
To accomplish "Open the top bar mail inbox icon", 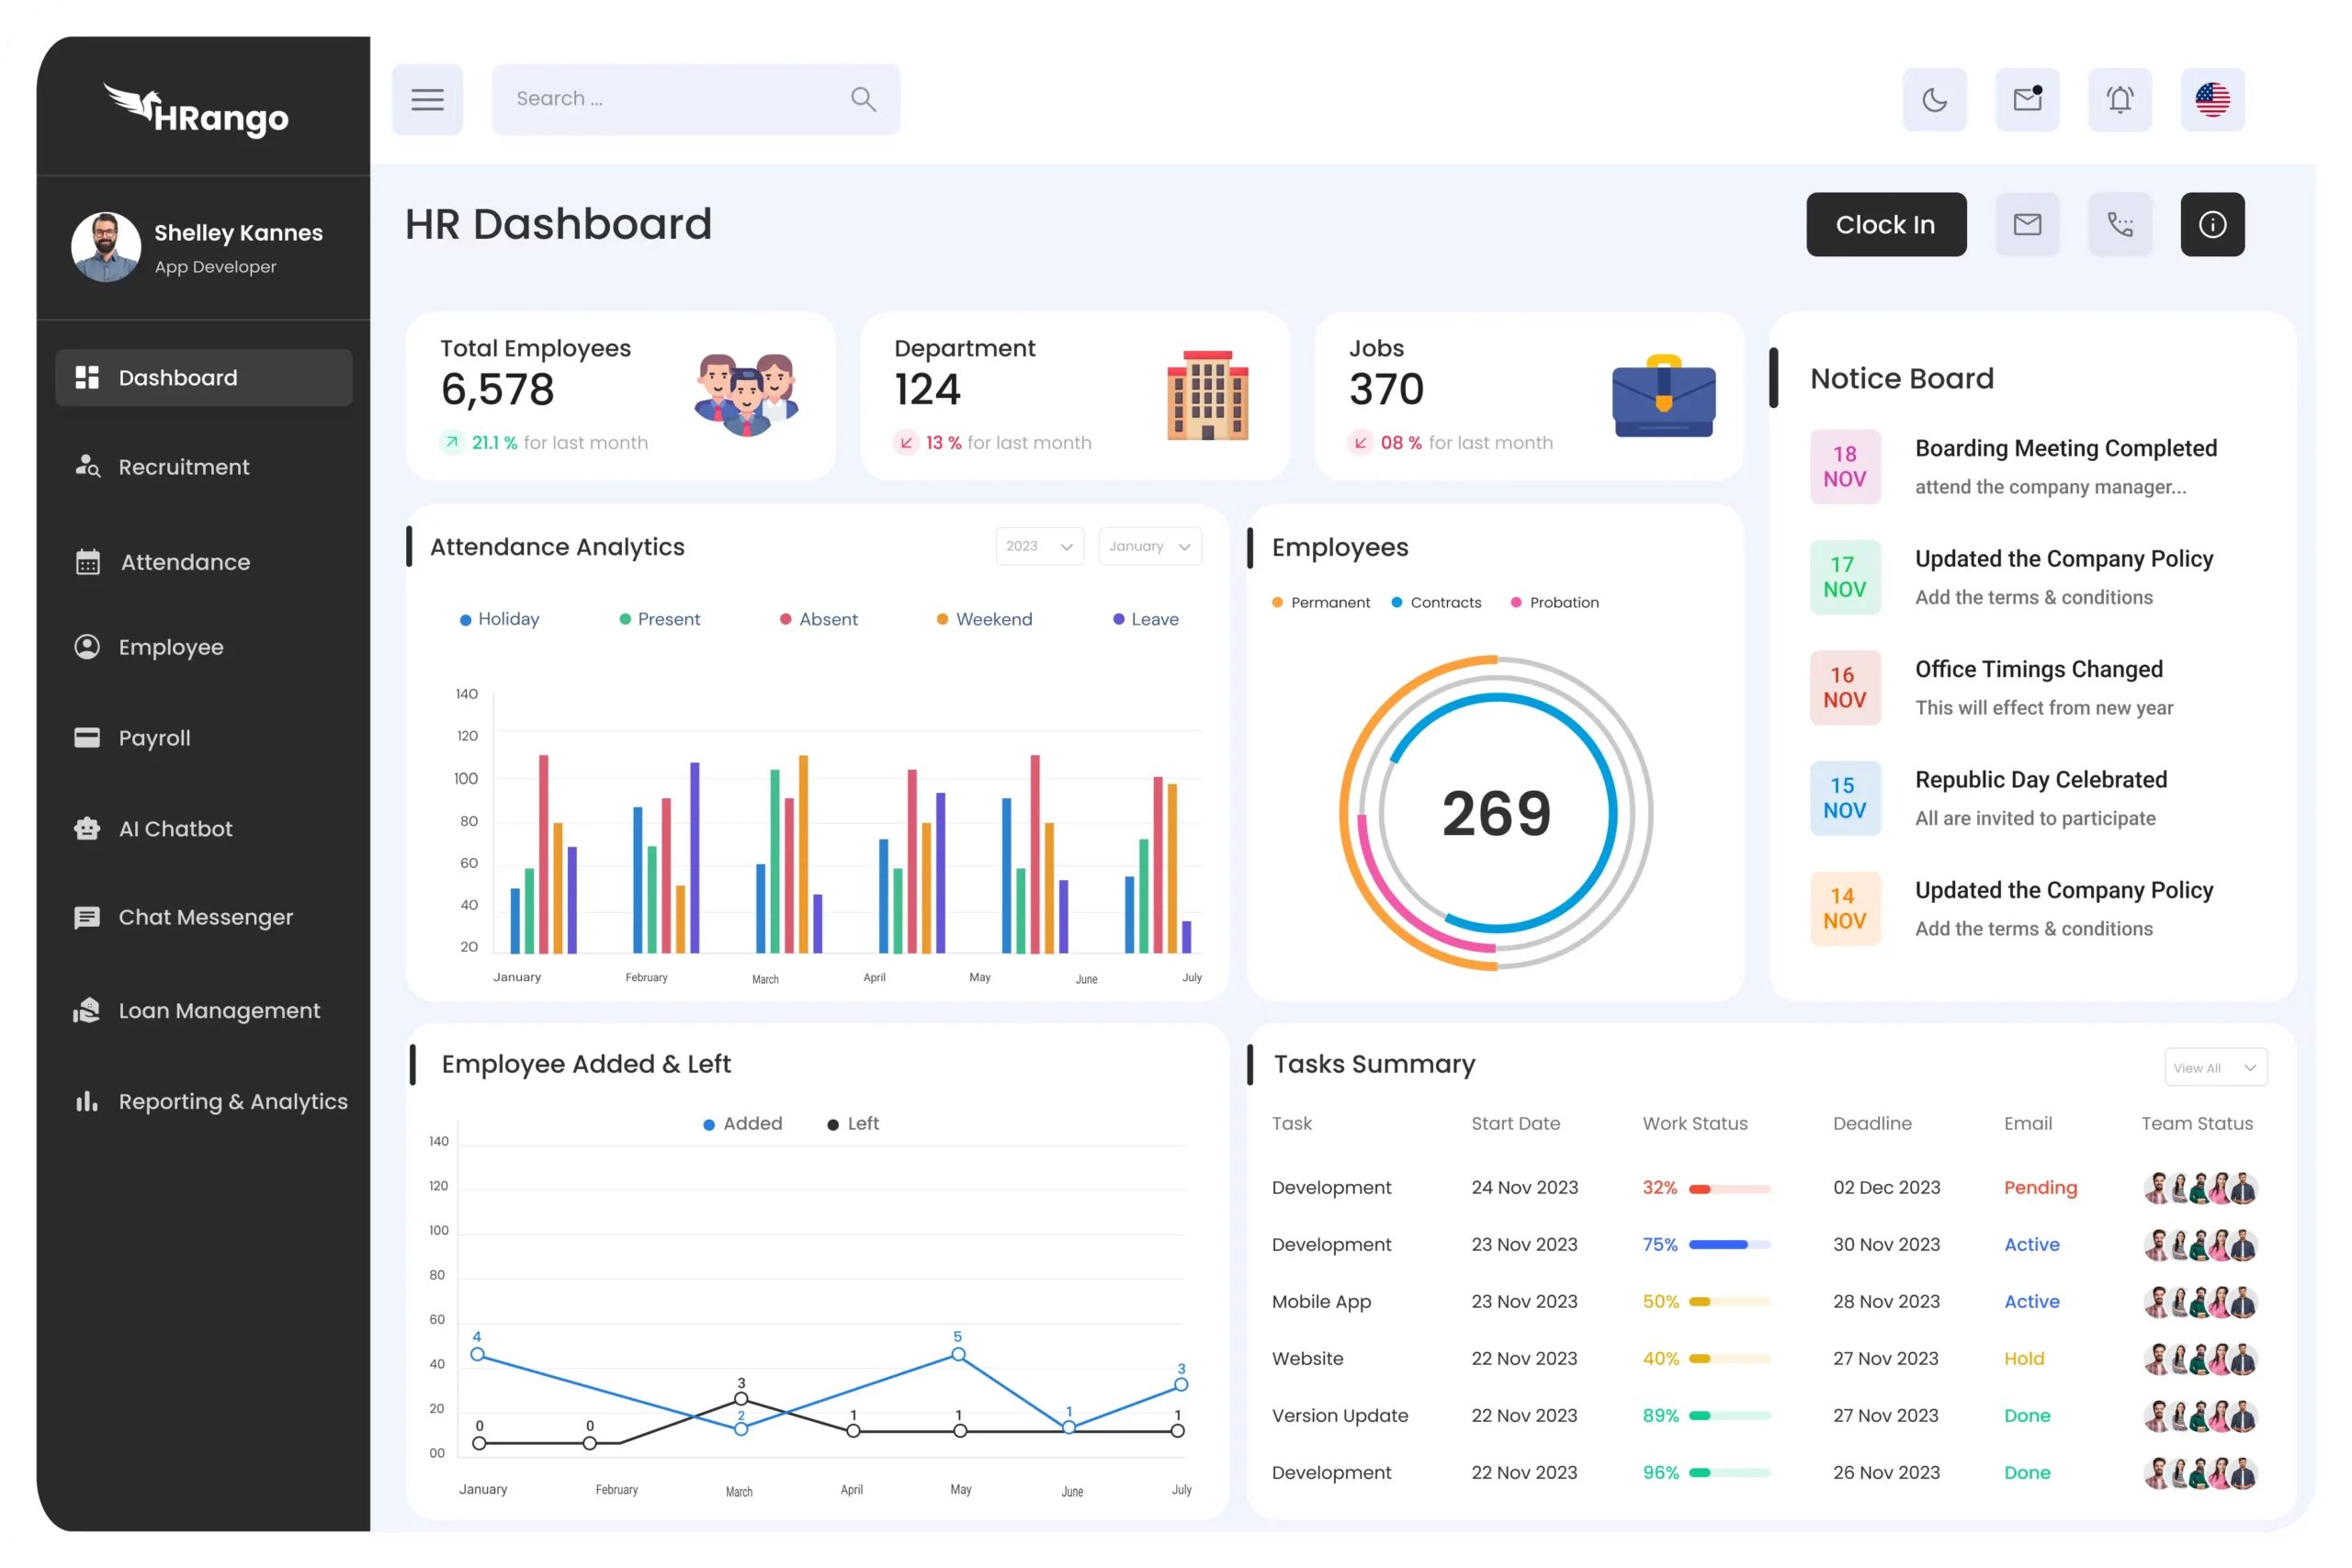I will 2027,100.
